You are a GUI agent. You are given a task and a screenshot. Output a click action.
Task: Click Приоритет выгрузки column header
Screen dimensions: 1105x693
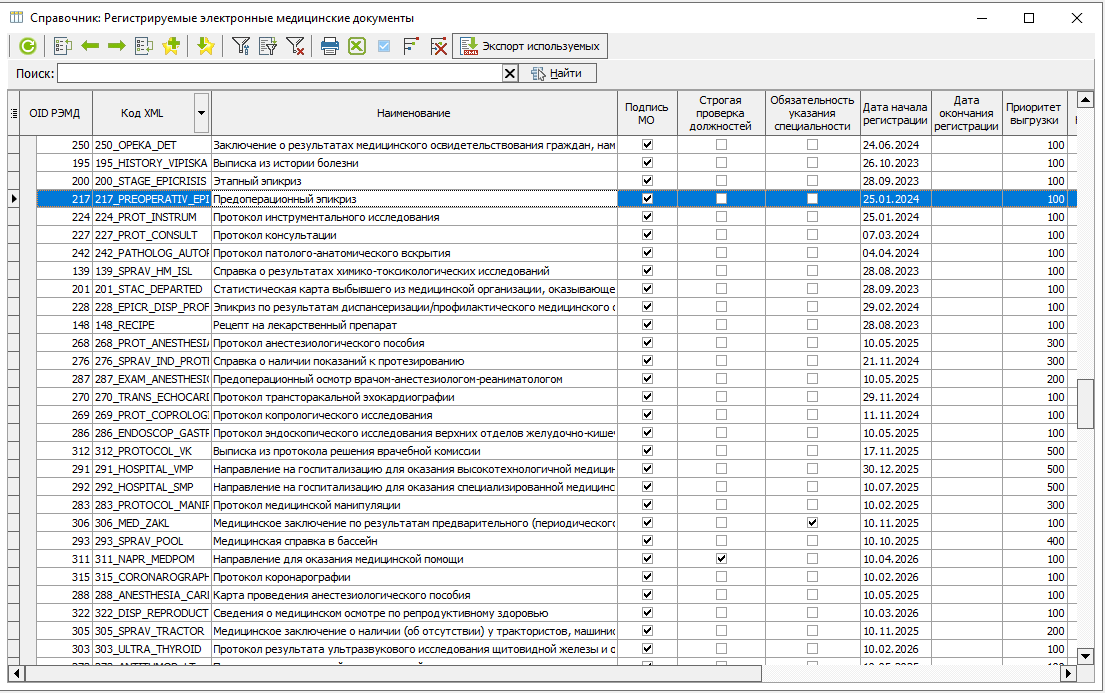1034,113
